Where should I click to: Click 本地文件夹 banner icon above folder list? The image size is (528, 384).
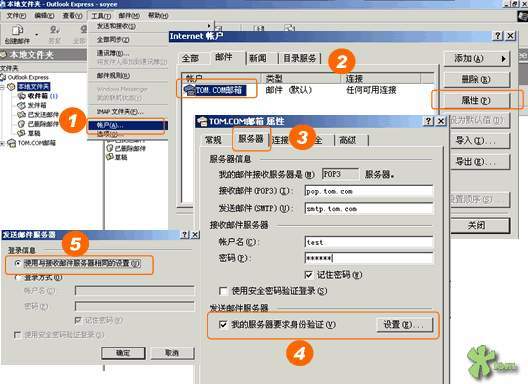click(4, 55)
